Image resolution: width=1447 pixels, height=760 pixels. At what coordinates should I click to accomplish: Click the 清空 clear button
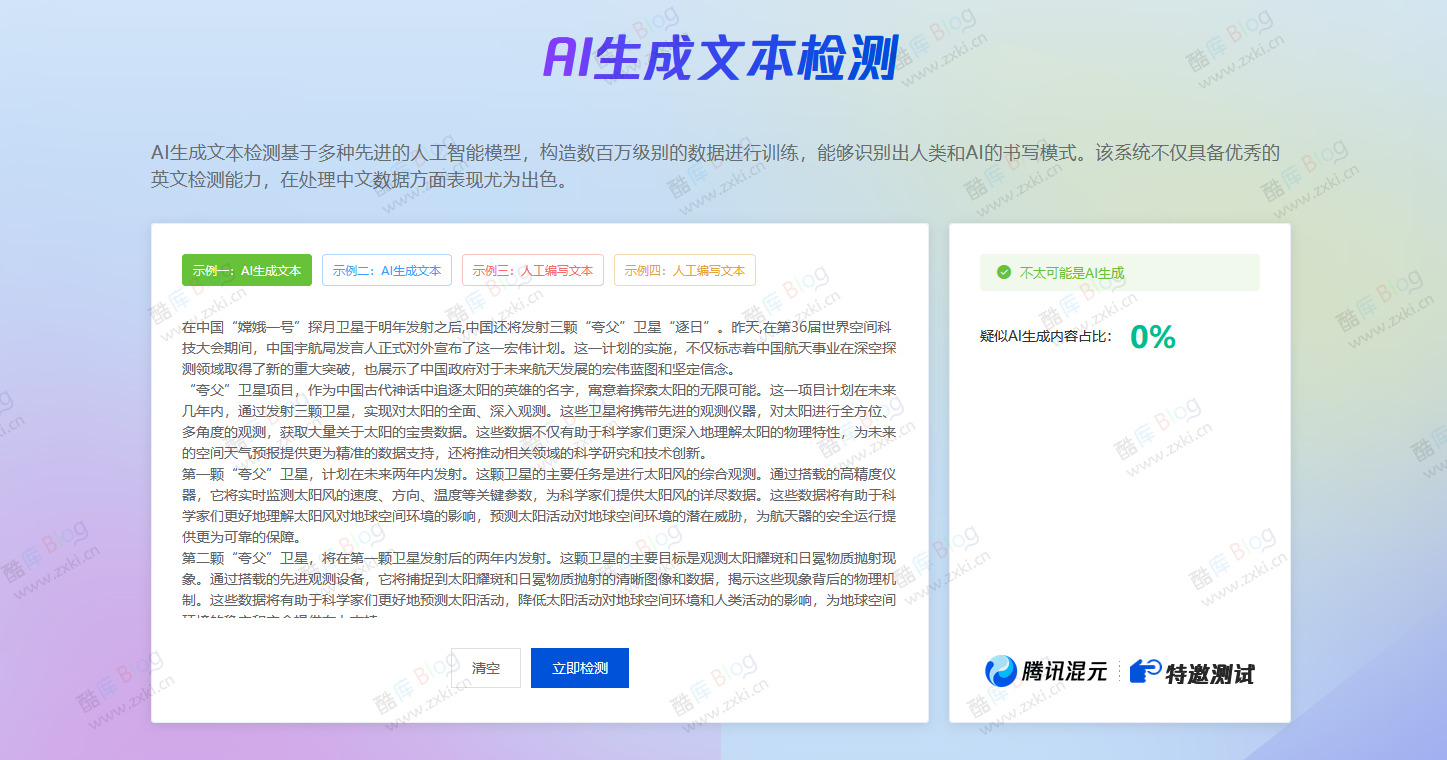pyautogui.click(x=486, y=667)
